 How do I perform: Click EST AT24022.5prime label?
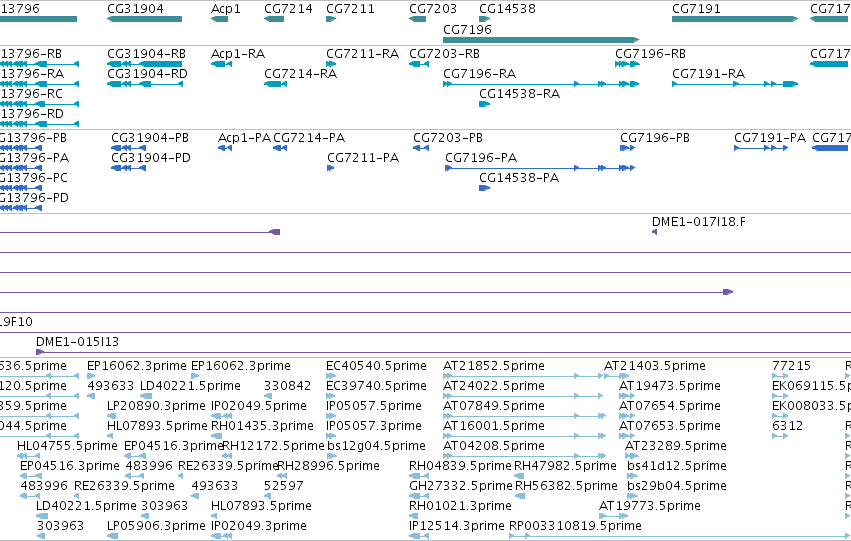(x=494, y=386)
